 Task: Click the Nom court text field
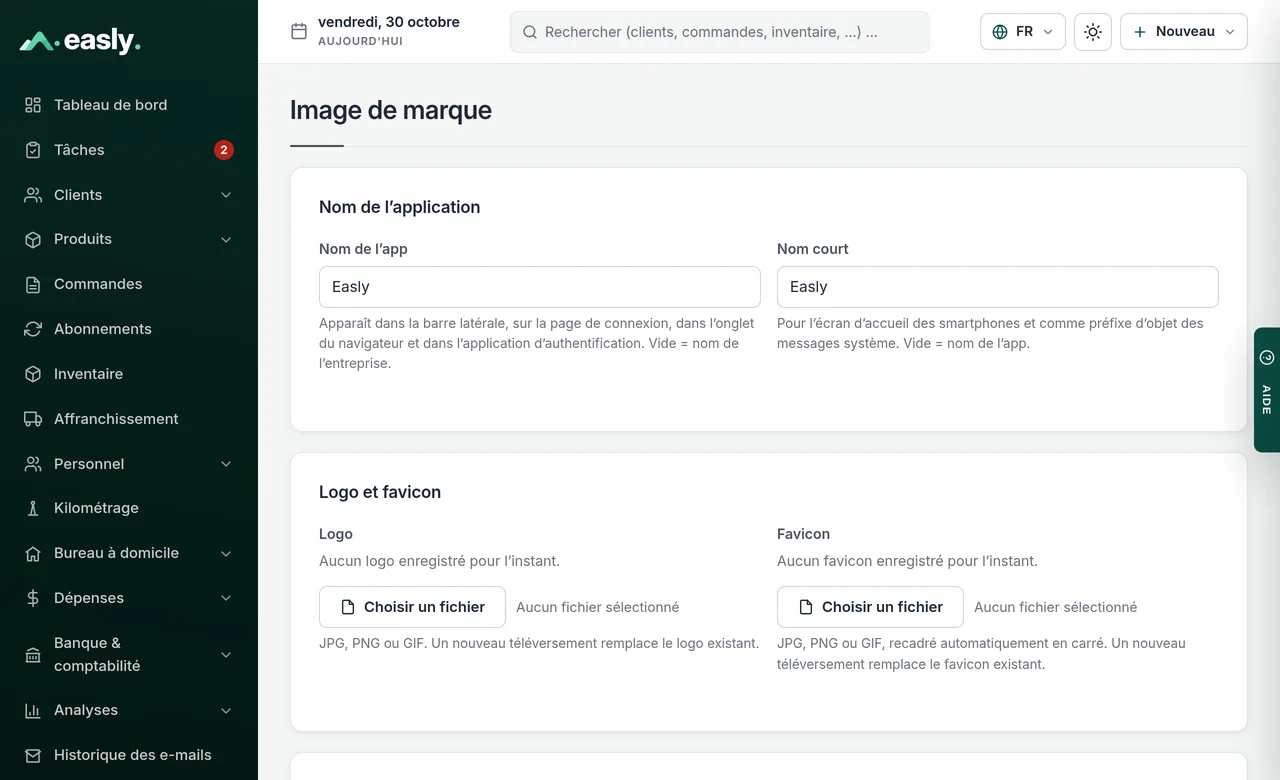click(998, 287)
